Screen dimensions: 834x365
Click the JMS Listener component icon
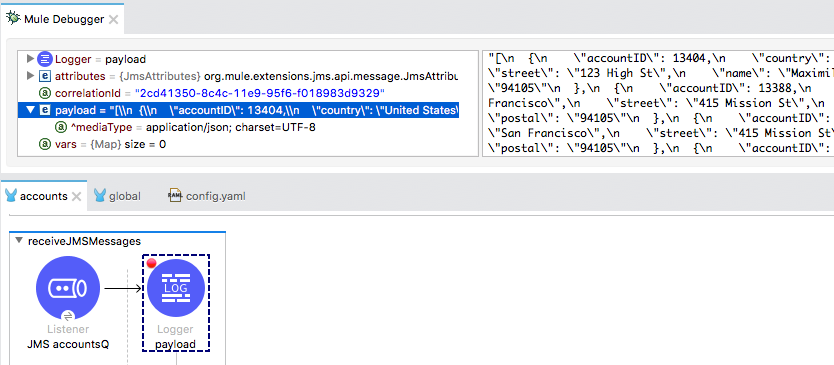click(68, 289)
